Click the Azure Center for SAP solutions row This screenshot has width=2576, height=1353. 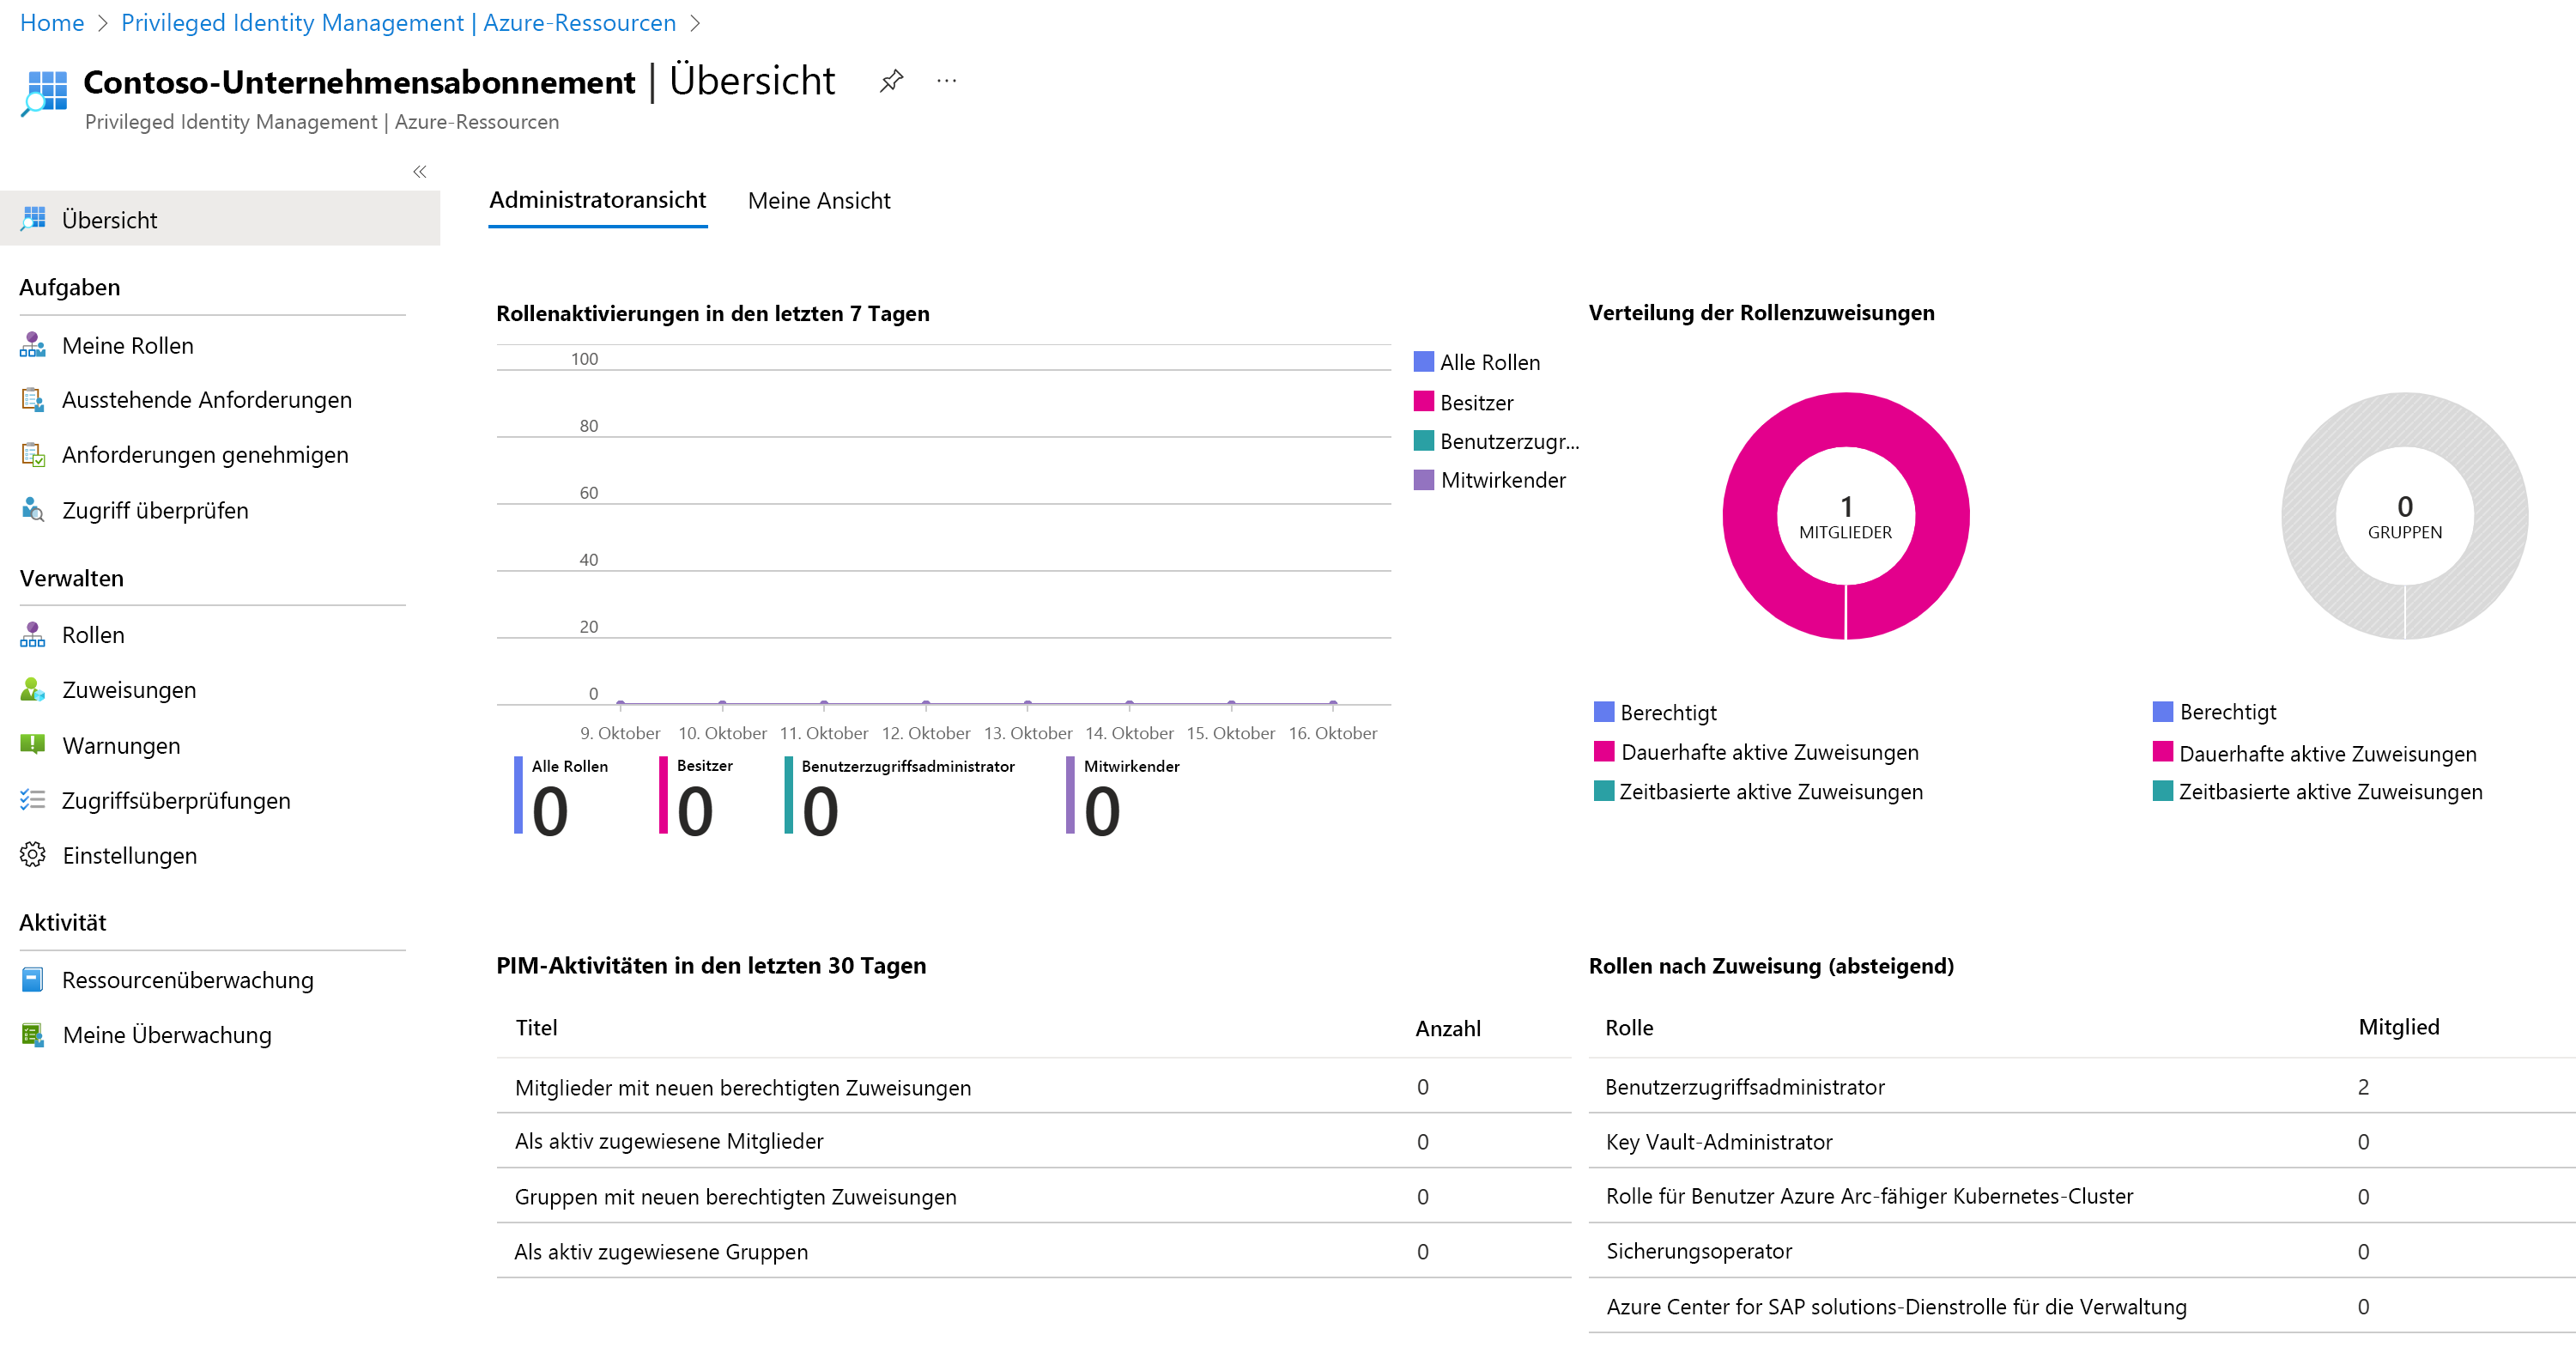click(x=2082, y=1307)
